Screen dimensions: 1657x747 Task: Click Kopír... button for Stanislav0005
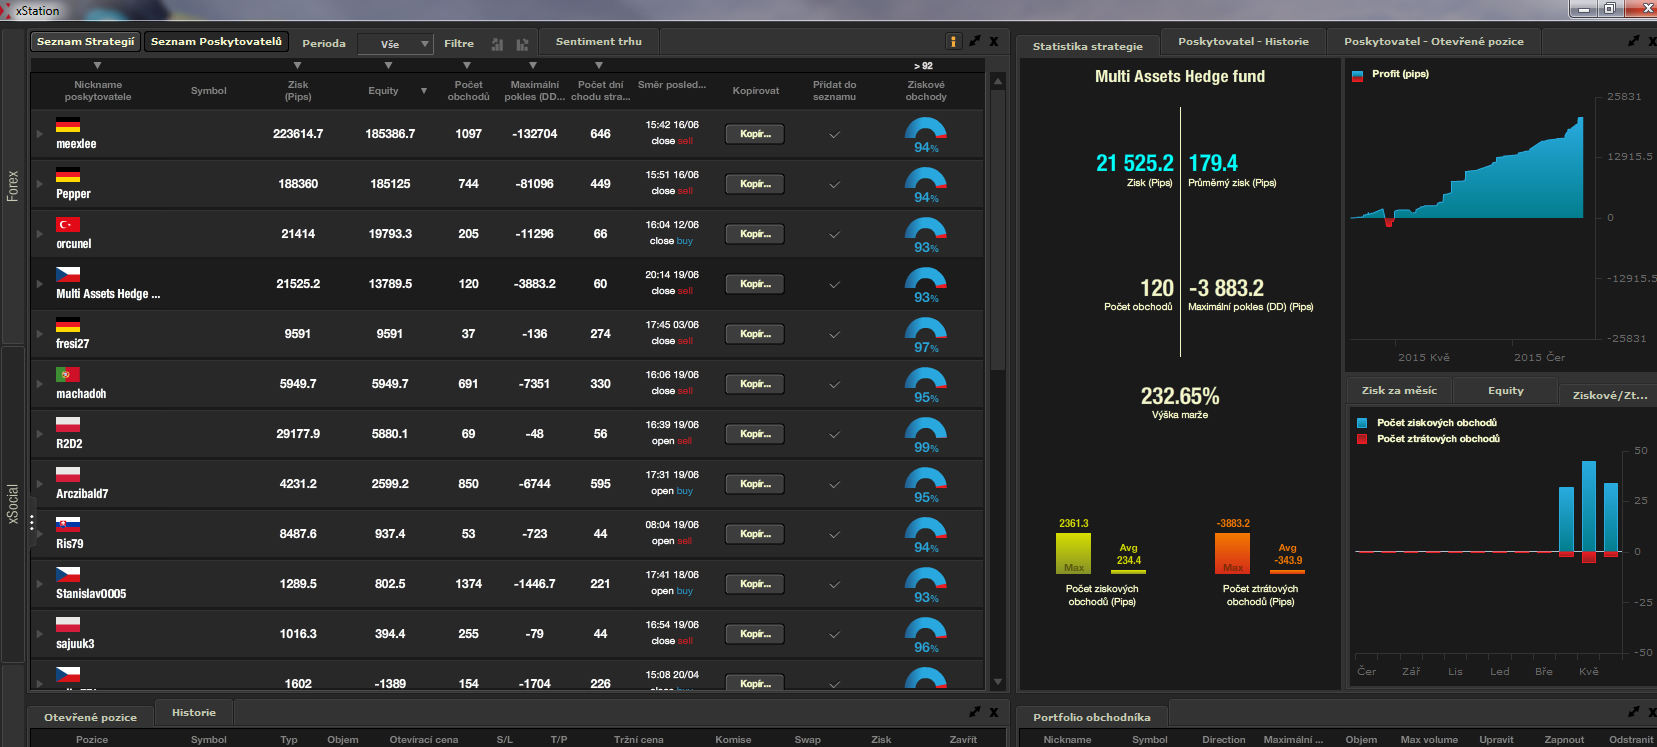pyautogui.click(x=755, y=584)
